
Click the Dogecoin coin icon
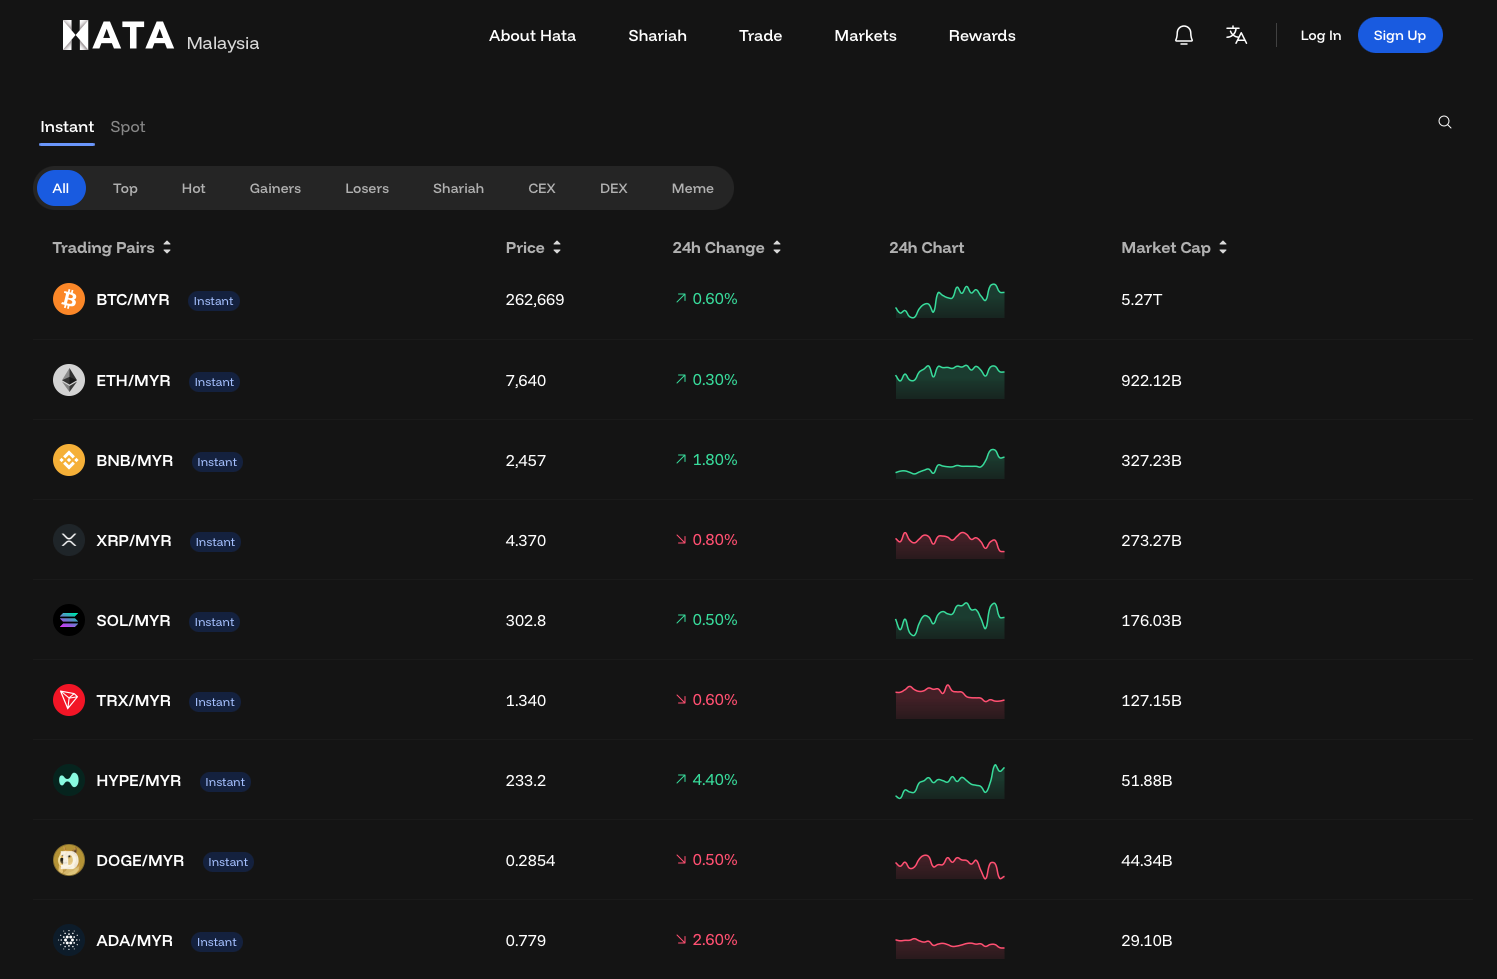(69, 860)
